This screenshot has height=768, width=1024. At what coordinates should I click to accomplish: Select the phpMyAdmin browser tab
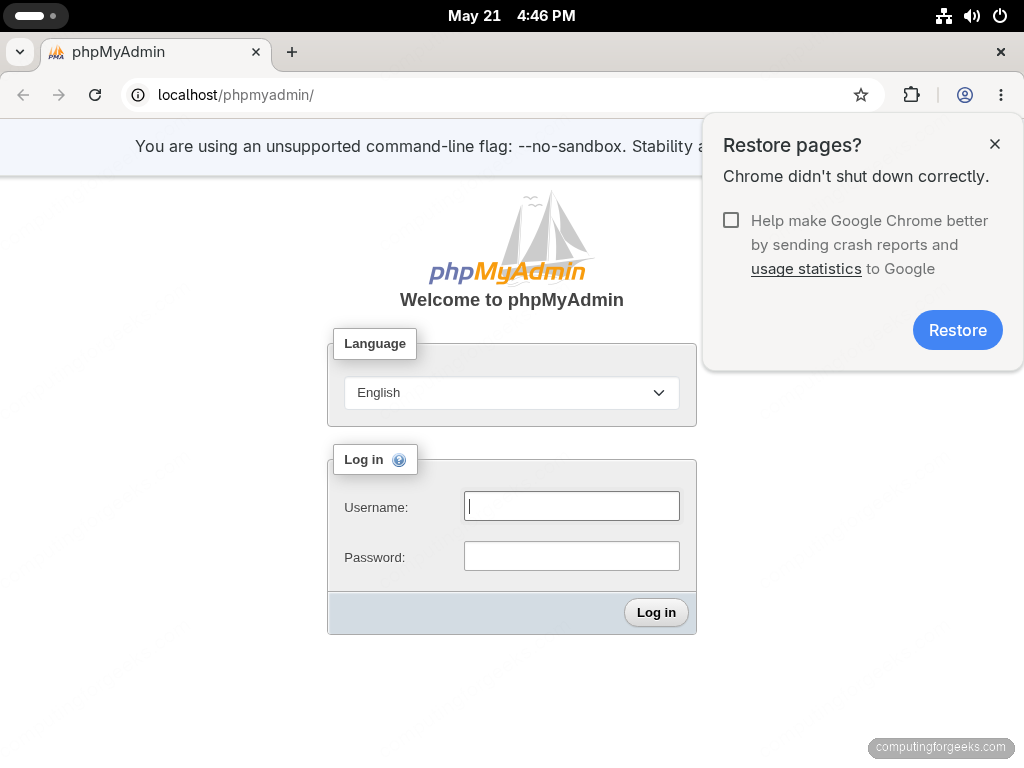pos(157,52)
